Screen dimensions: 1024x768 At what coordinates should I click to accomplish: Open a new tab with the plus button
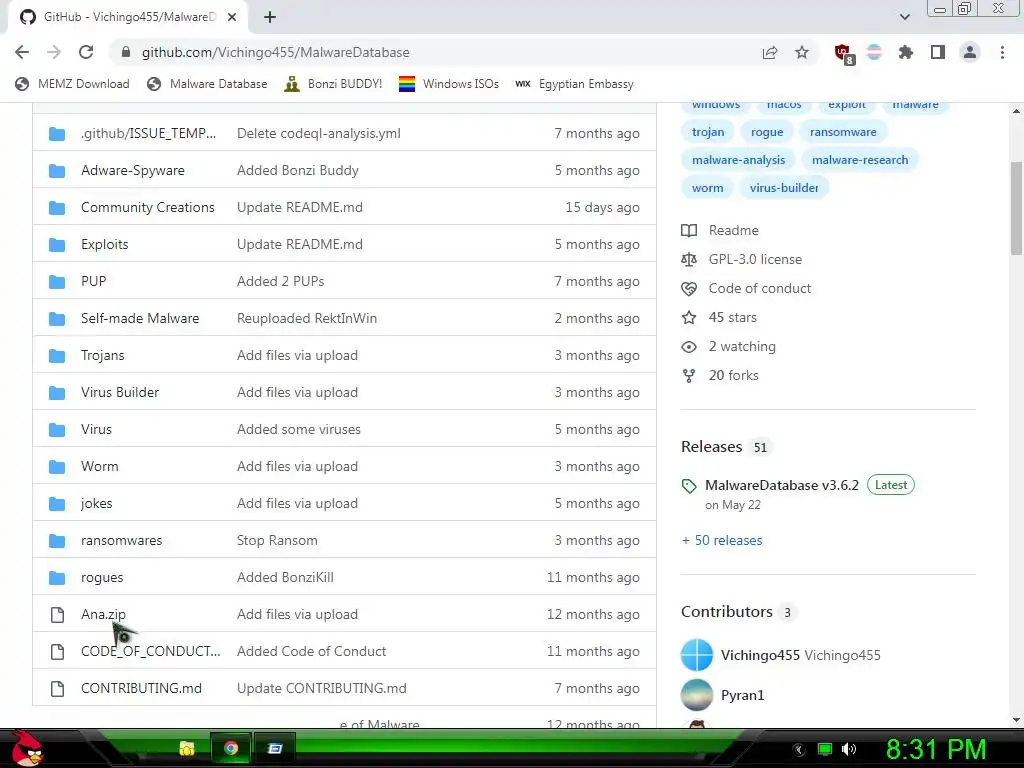[270, 17]
